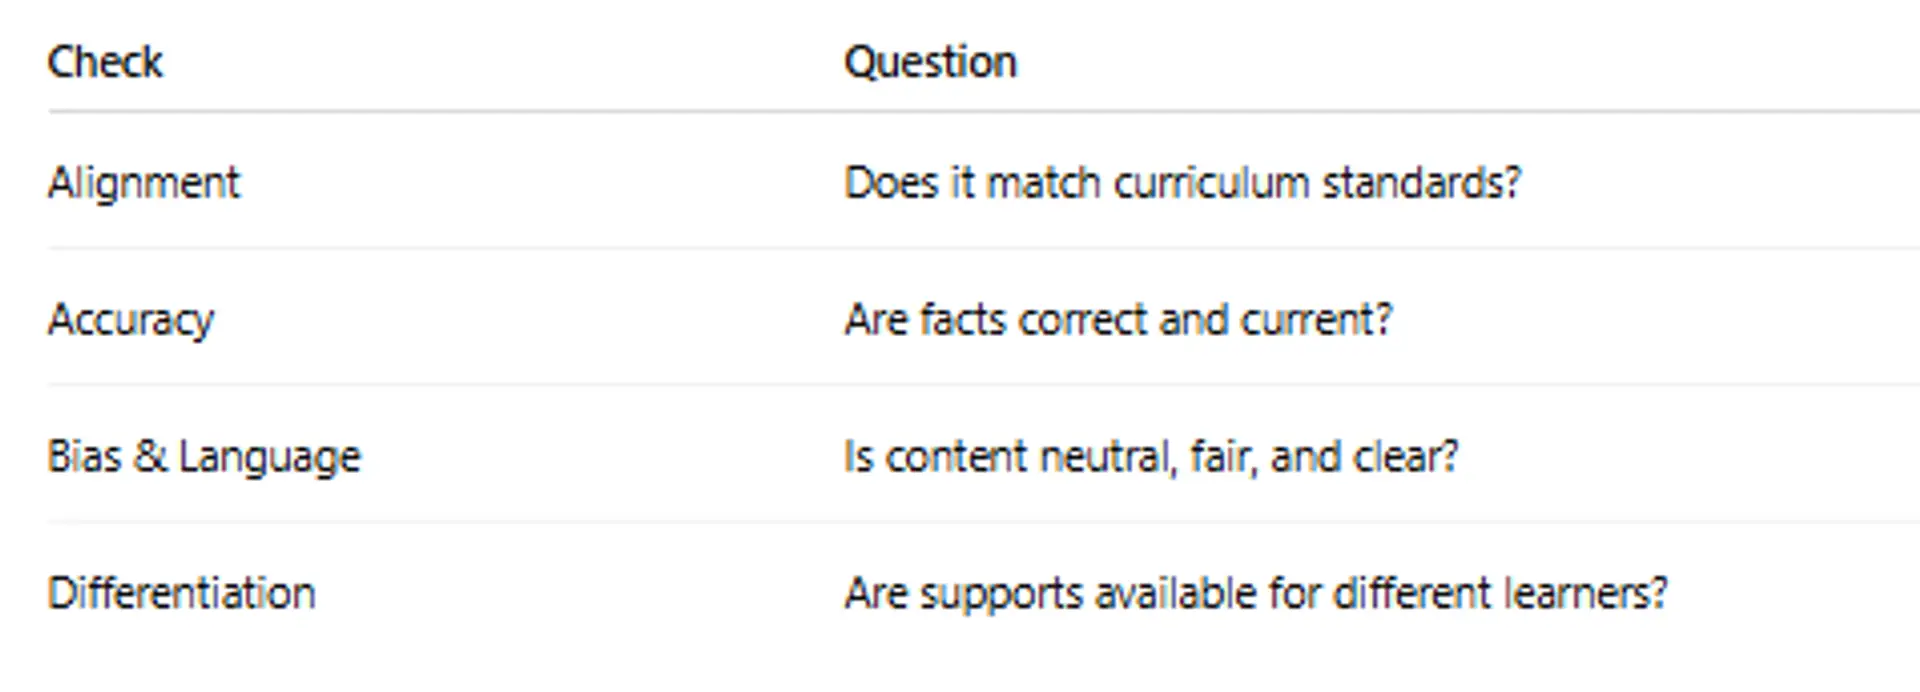Click the facts correct and current question
The image size is (1920, 692).
pos(1118,320)
